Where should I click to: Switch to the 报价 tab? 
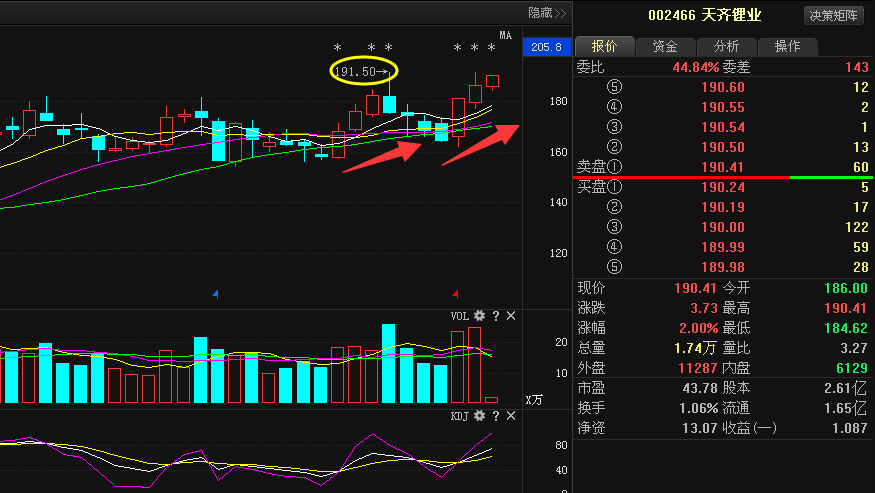coord(604,46)
